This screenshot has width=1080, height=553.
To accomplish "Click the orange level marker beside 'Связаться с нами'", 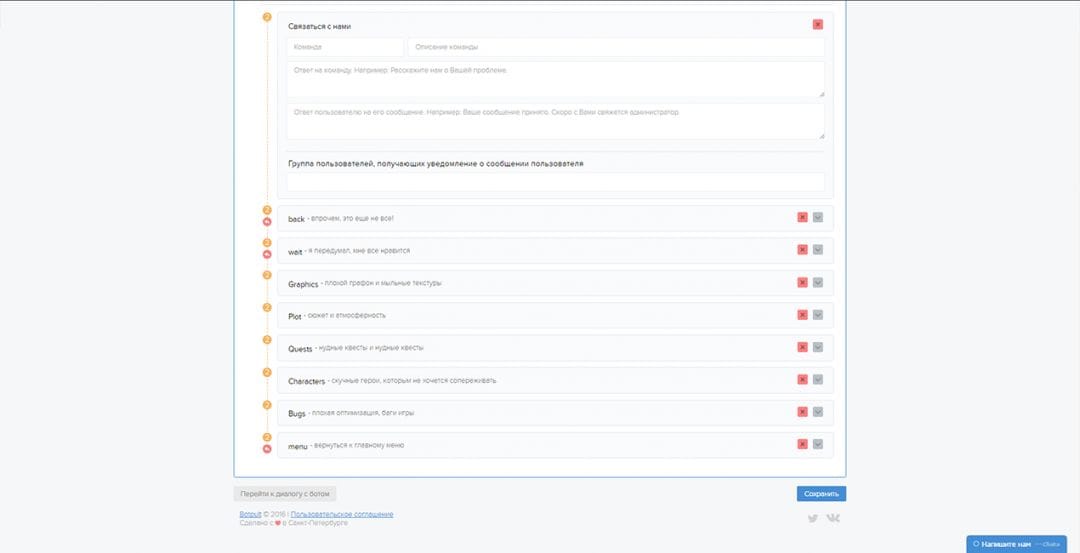I will pyautogui.click(x=267, y=17).
